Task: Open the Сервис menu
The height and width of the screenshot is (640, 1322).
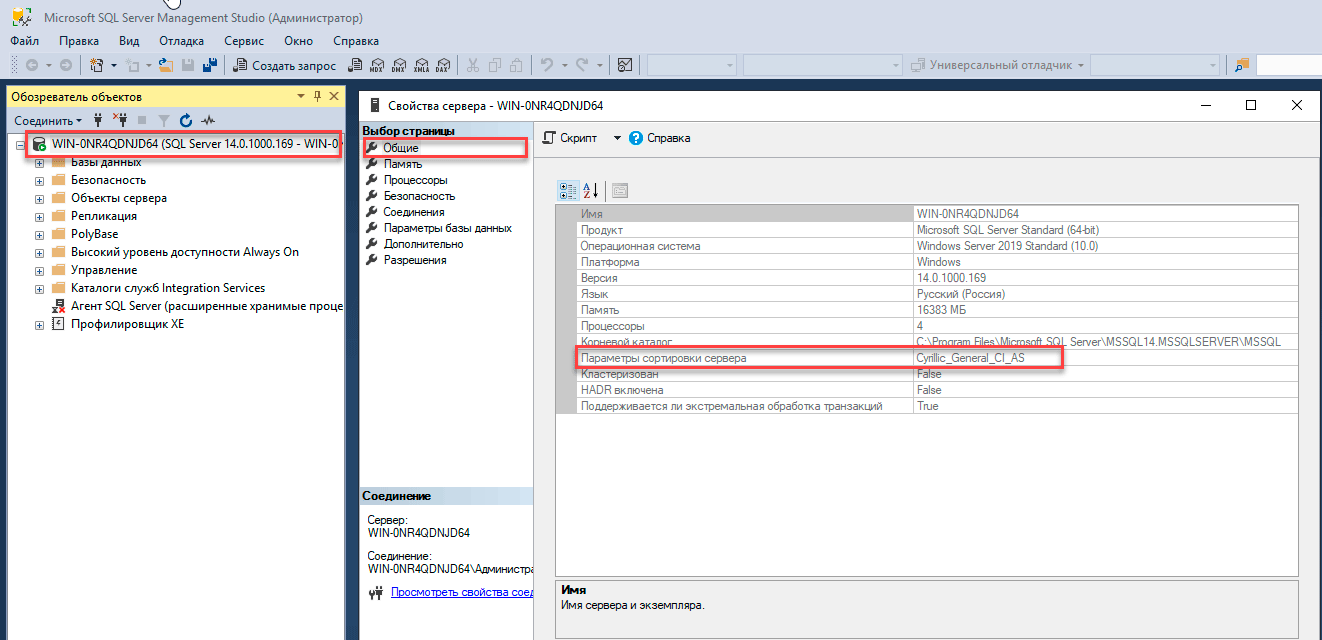Action: (x=244, y=41)
